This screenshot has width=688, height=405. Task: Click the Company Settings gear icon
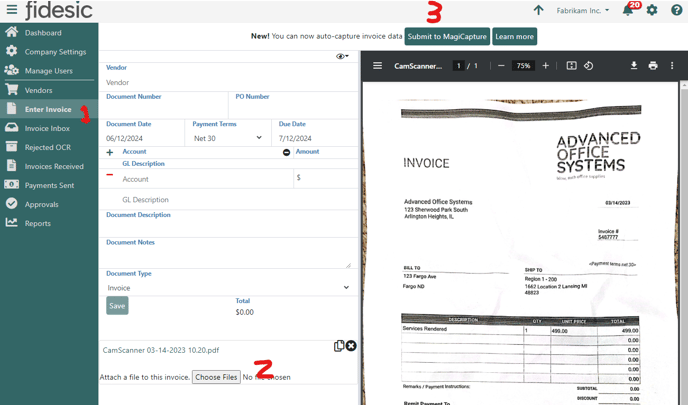[12, 51]
